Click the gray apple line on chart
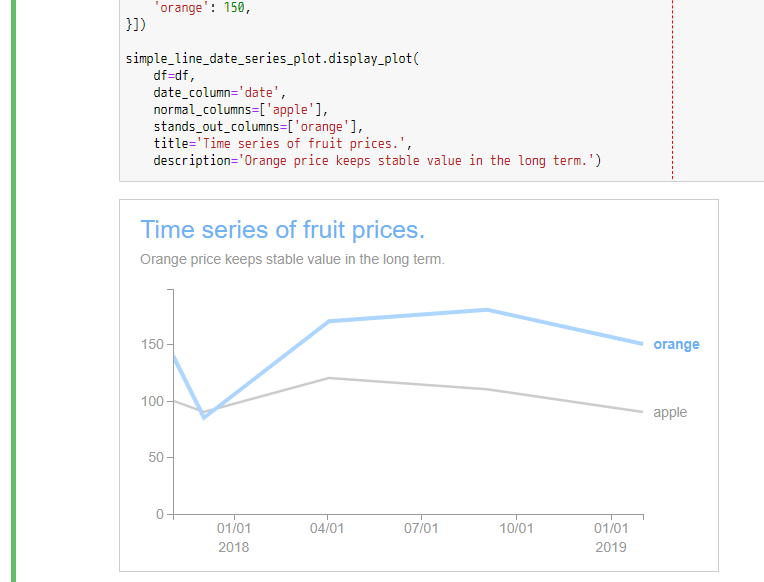 point(408,384)
